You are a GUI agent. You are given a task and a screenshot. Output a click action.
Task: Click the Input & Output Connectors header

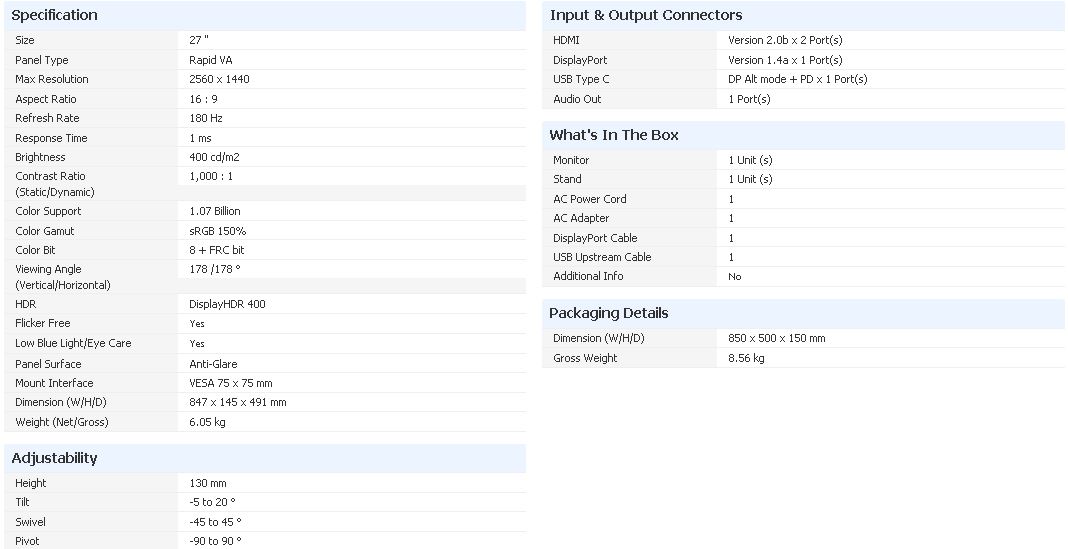[646, 15]
